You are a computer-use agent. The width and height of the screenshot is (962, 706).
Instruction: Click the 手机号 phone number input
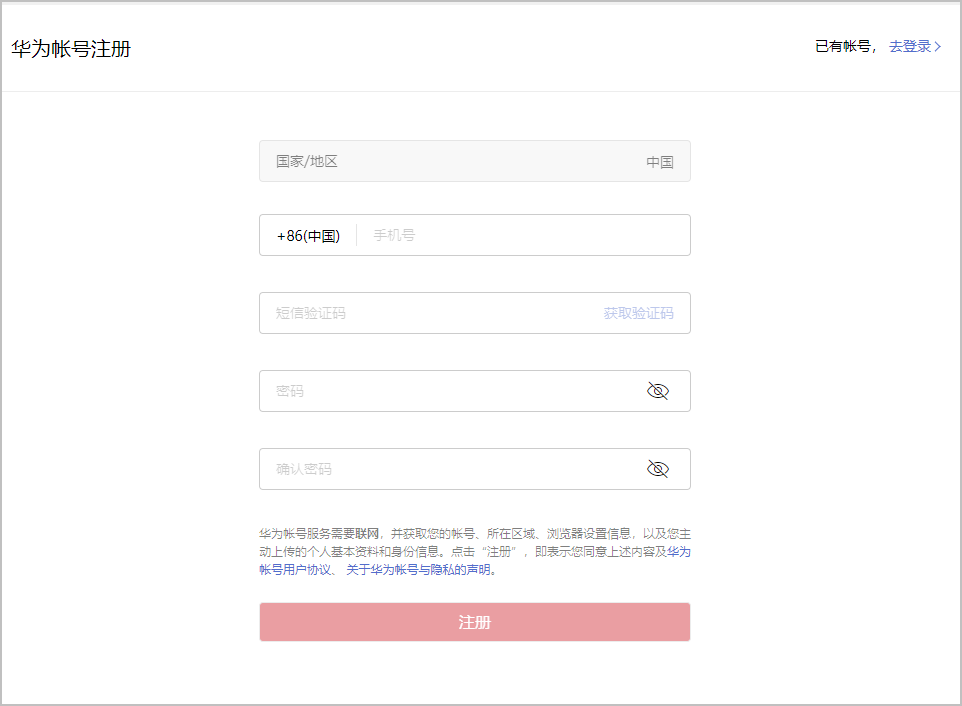coord(524,235)
